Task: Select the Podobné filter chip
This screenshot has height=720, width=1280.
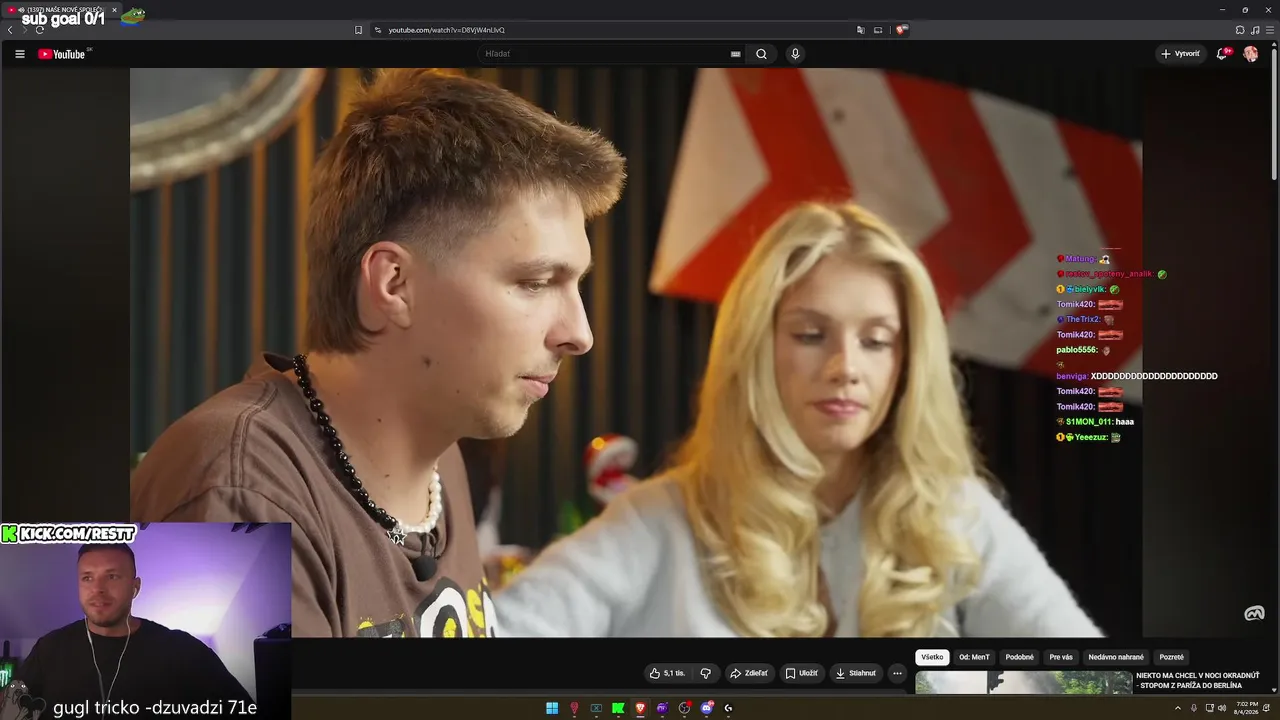Action: [1019, 657]
